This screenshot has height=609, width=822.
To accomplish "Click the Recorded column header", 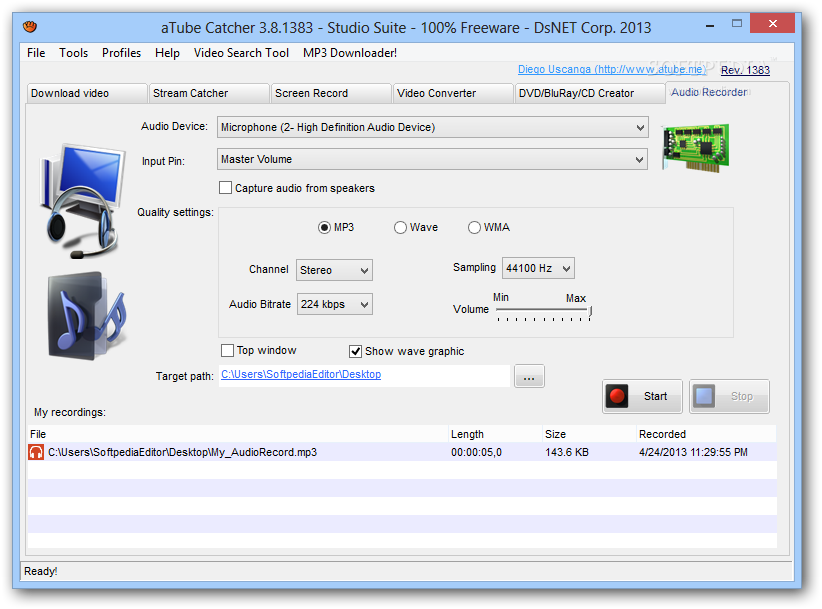I will click(x=707, y=434).
